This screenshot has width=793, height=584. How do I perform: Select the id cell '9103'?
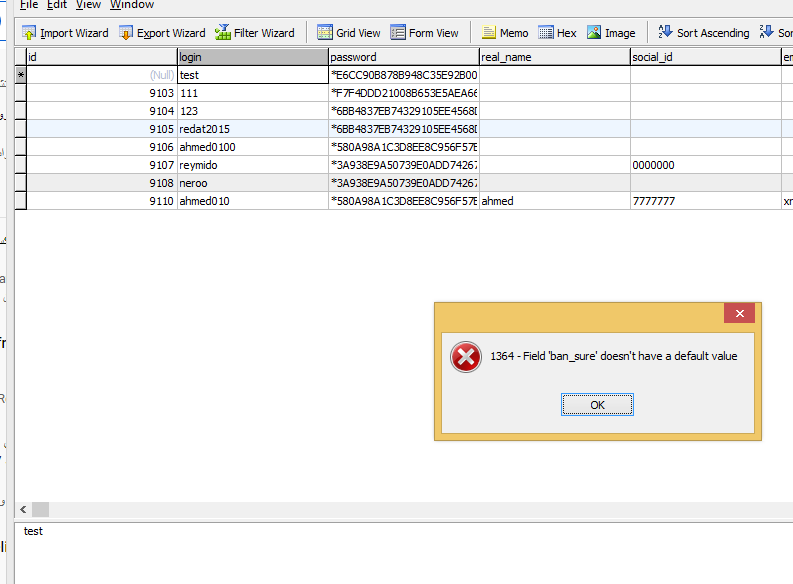pos(102,93)
